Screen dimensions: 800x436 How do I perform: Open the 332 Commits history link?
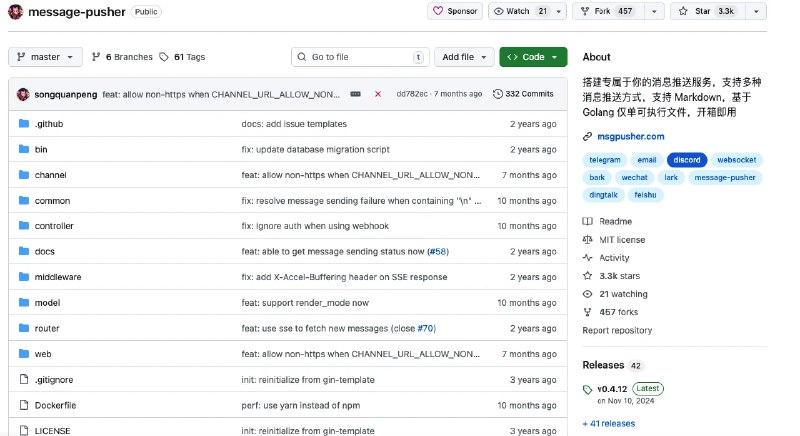click(x=523, y=94)
